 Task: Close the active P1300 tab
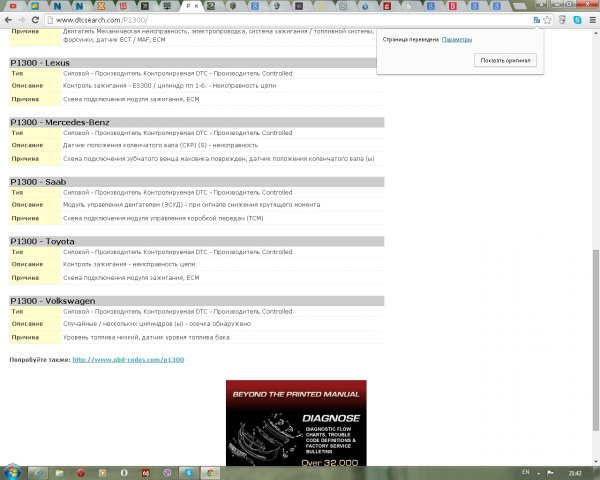coord(197,6)
